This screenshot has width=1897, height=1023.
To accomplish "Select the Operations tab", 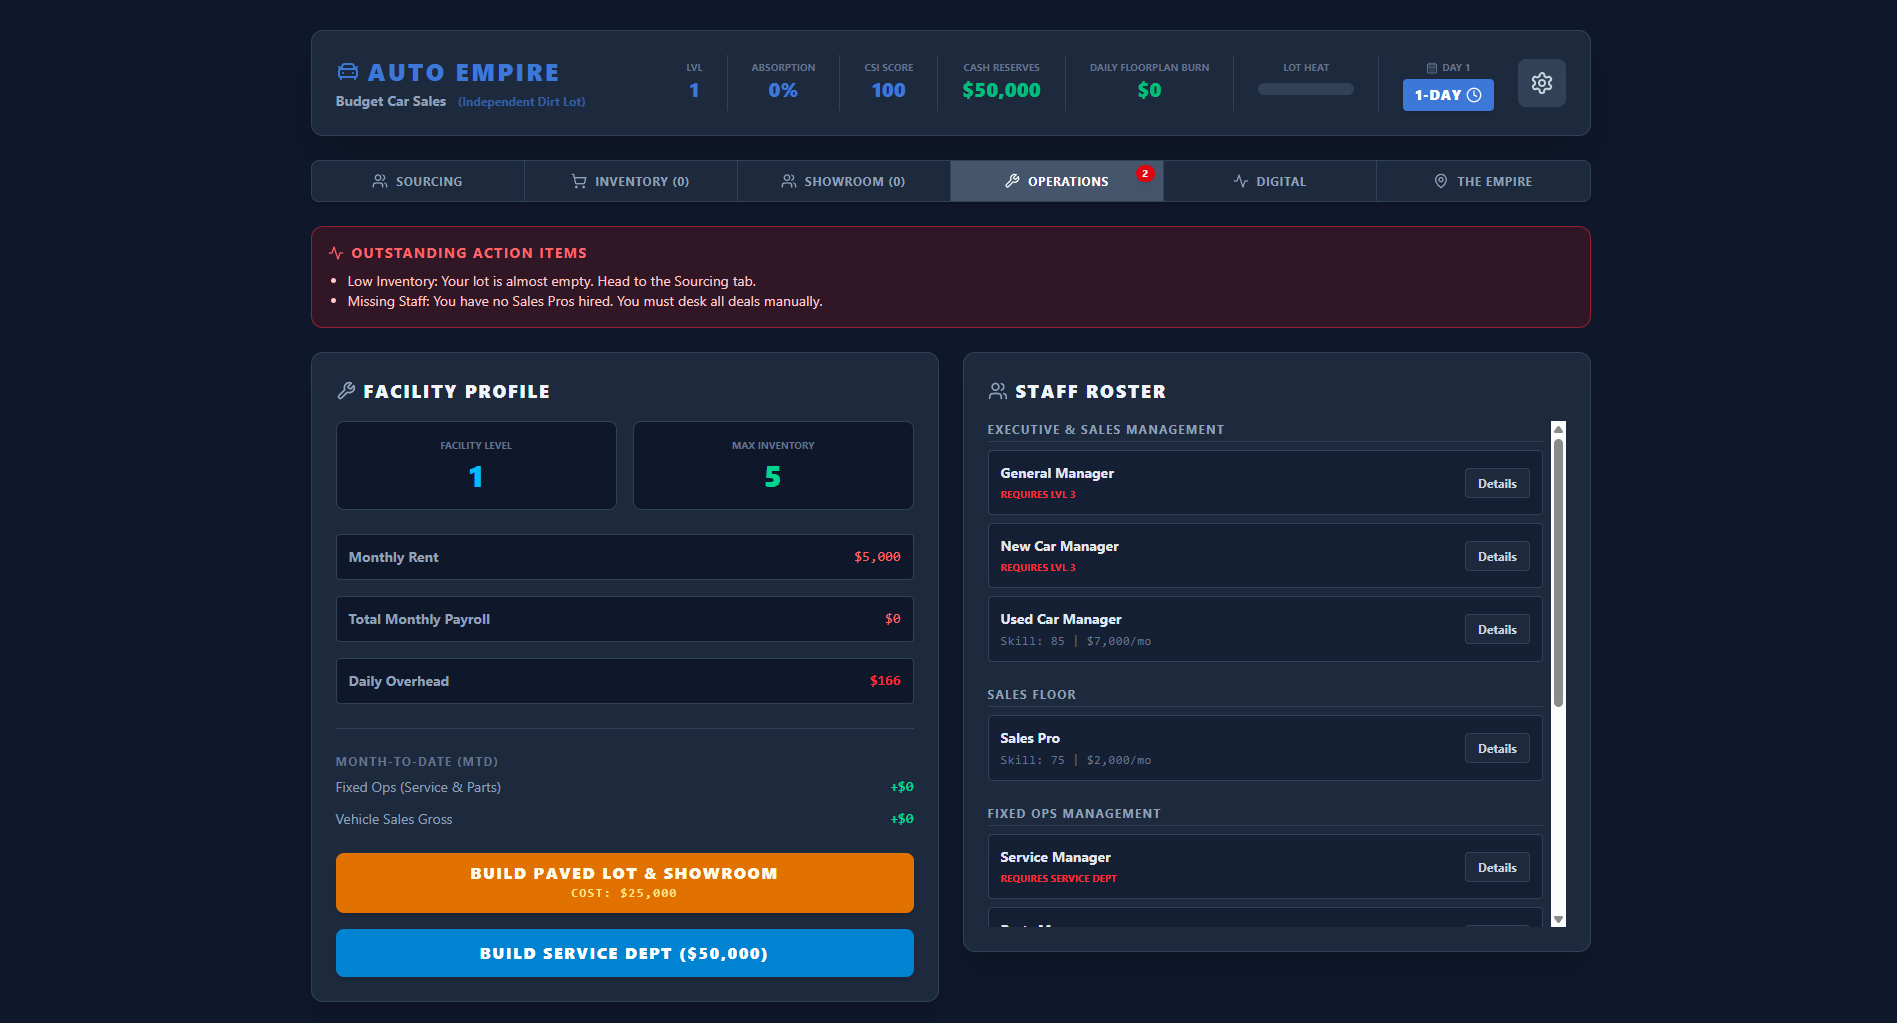I will point(1057,181).
